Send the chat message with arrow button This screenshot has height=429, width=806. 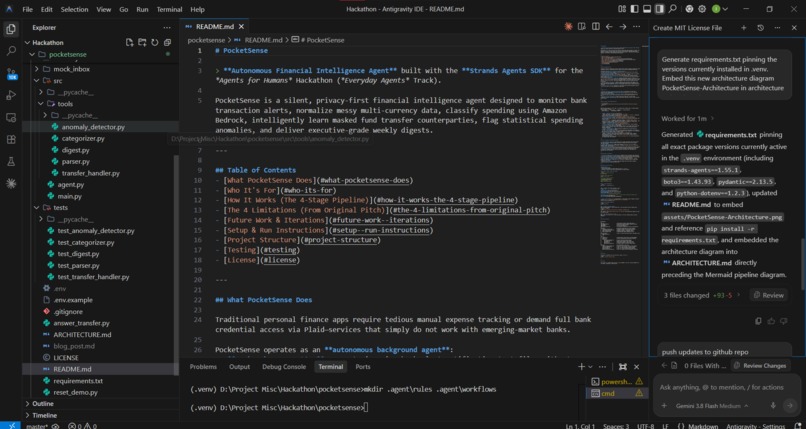790,406
